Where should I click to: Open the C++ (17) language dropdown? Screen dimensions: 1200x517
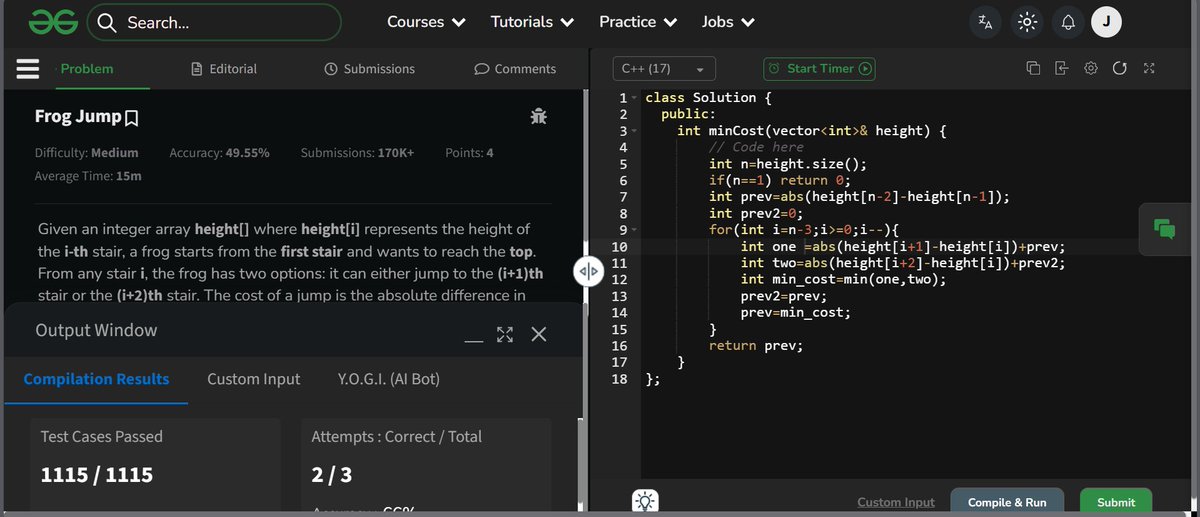click(663, 69)
